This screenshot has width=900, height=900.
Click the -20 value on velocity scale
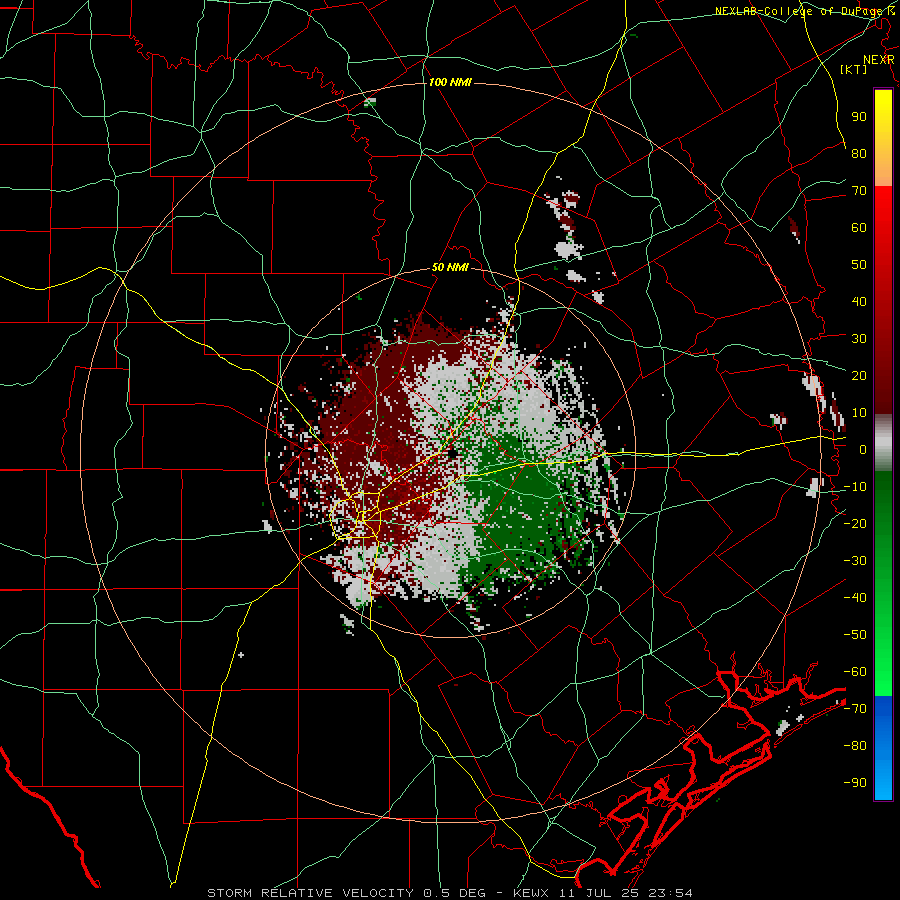(x=855, y=523)
